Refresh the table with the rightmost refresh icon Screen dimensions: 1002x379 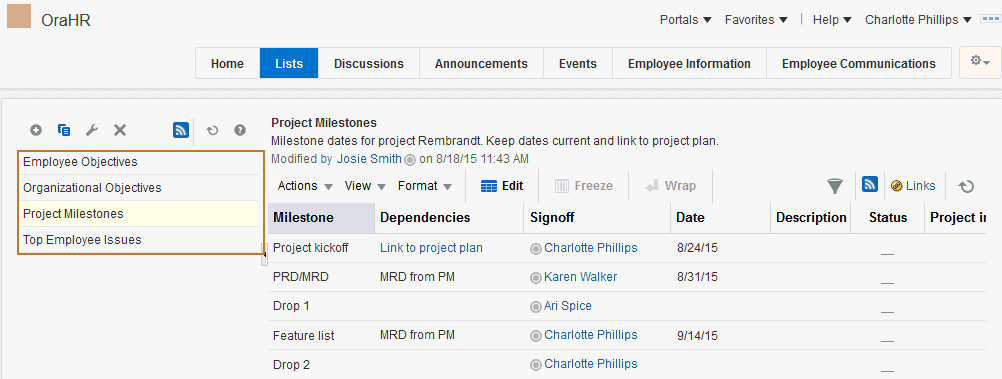point(966,186)
